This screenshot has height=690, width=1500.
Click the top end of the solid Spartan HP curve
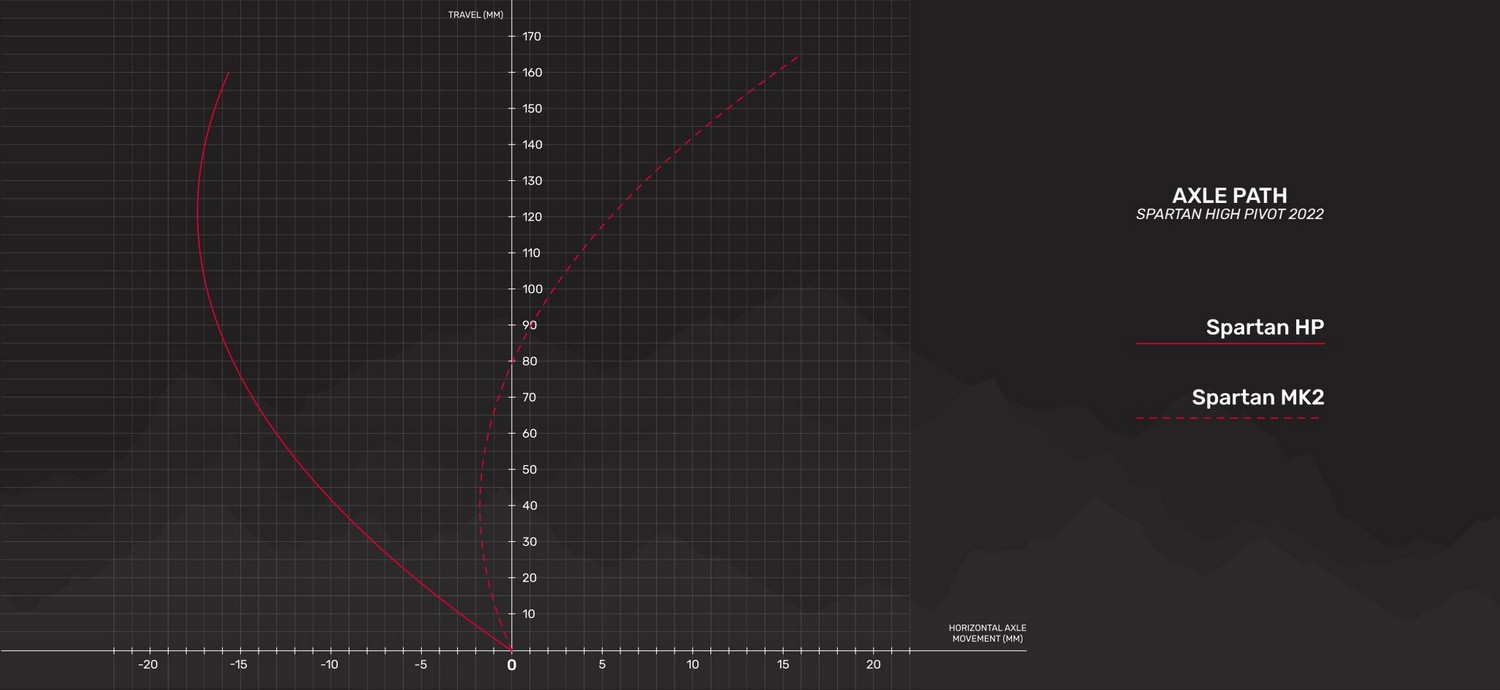click(229, 73)
